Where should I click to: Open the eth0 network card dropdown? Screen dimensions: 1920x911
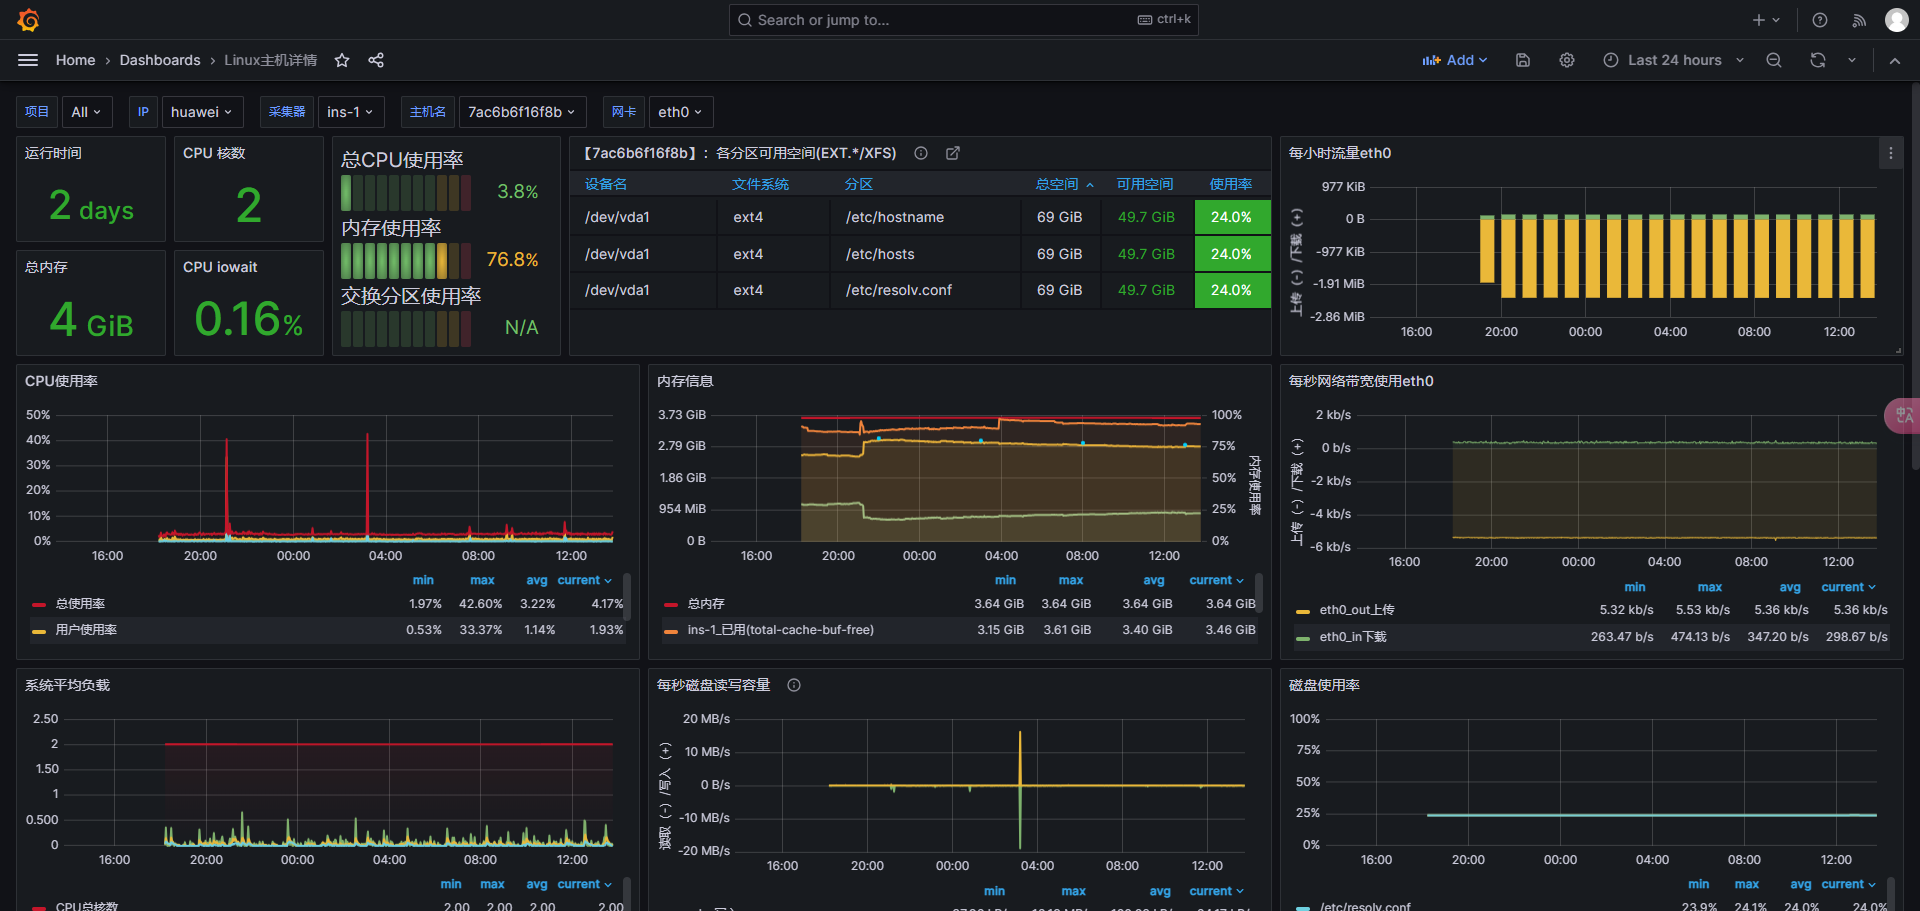click(680, 112)
